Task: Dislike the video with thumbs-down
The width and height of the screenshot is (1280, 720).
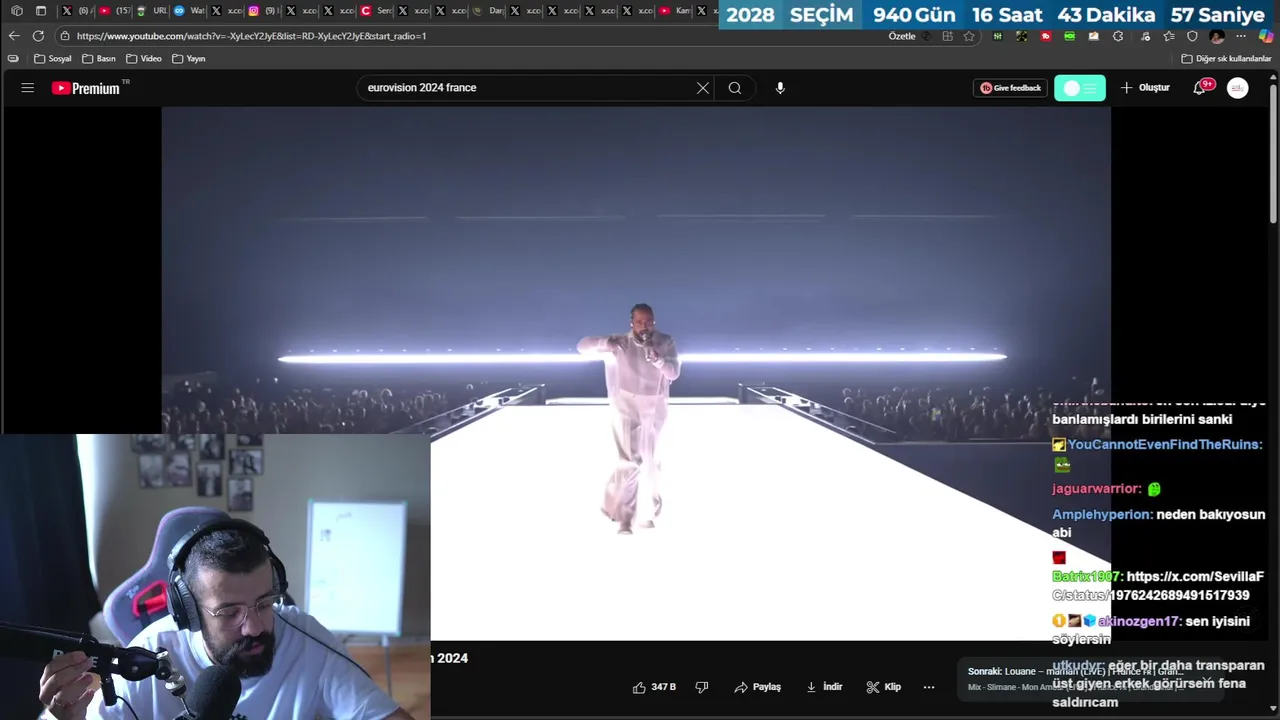Action: 702,687
